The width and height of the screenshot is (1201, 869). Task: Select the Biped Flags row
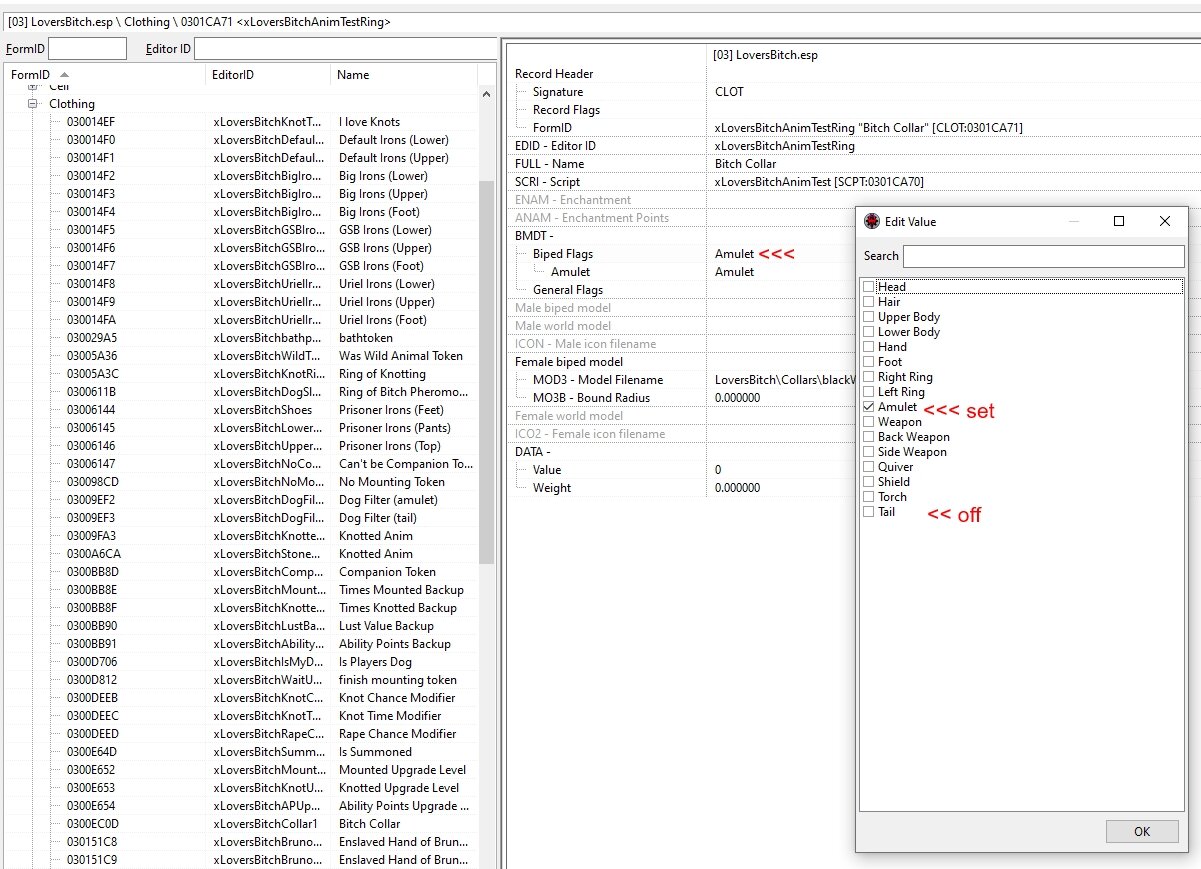(679, 254)
